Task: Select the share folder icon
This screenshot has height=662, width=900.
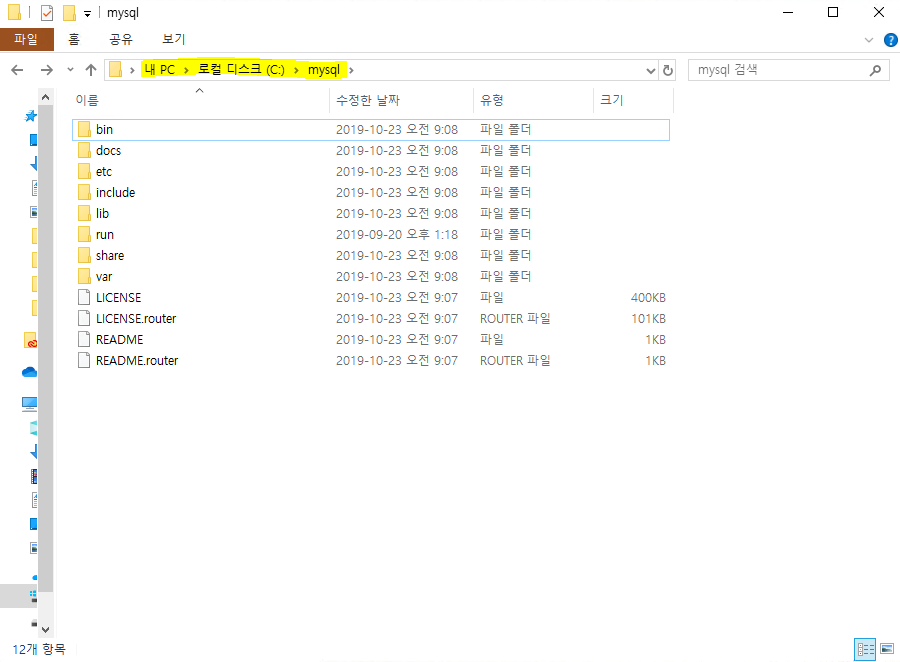Action: (x=84, y=255)
